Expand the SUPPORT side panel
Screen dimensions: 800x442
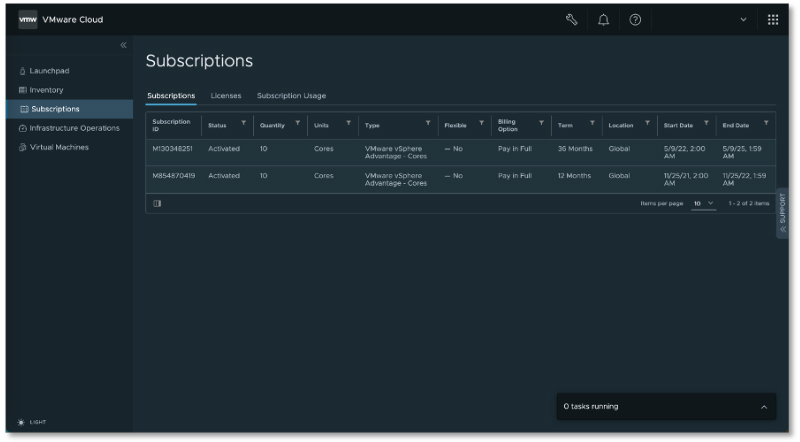coord(782,213)
